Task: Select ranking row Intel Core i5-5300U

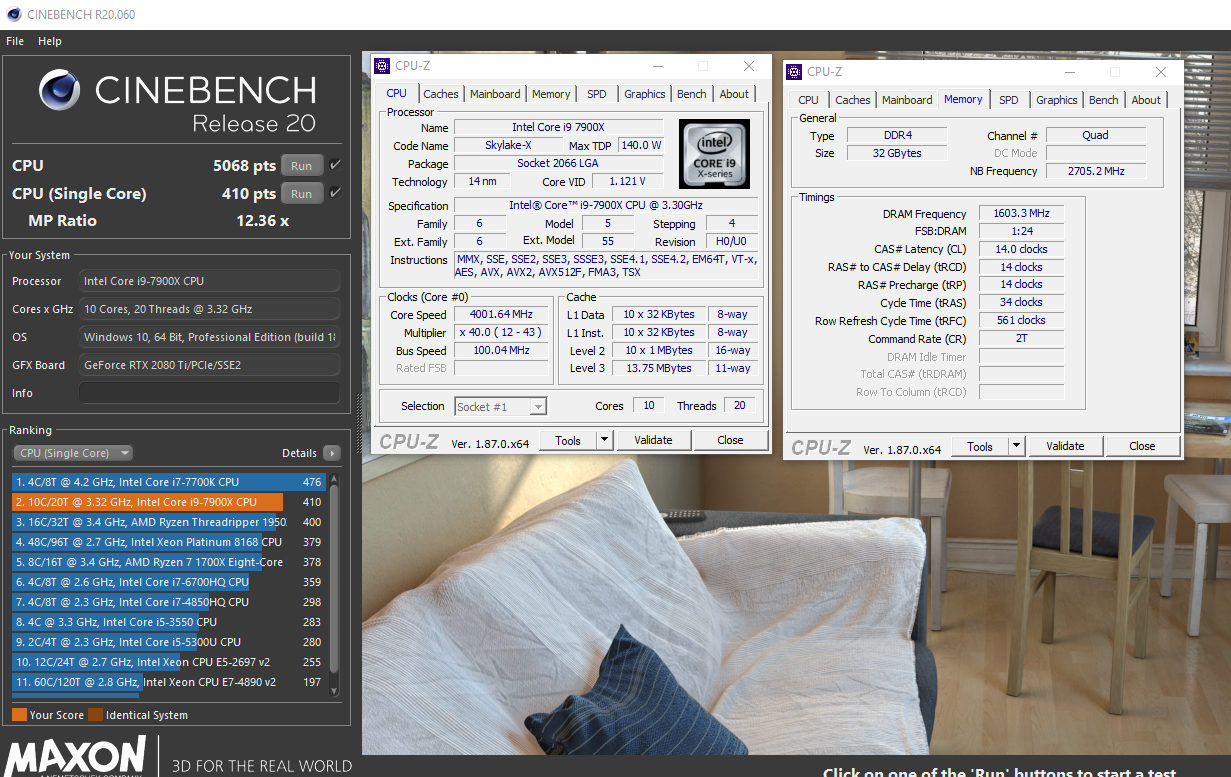Action: click(x=169, y=642)
